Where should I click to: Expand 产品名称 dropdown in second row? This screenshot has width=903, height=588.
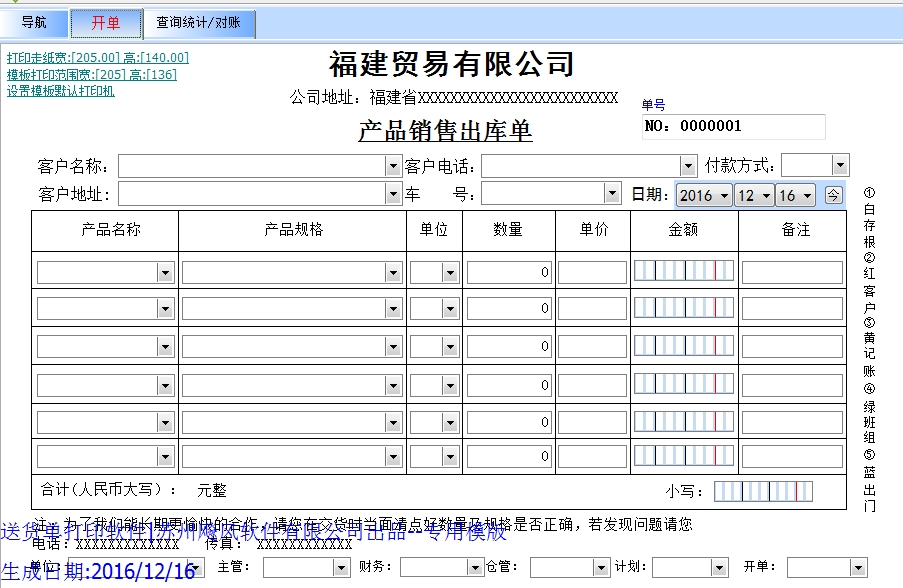(x=165, y=309)
